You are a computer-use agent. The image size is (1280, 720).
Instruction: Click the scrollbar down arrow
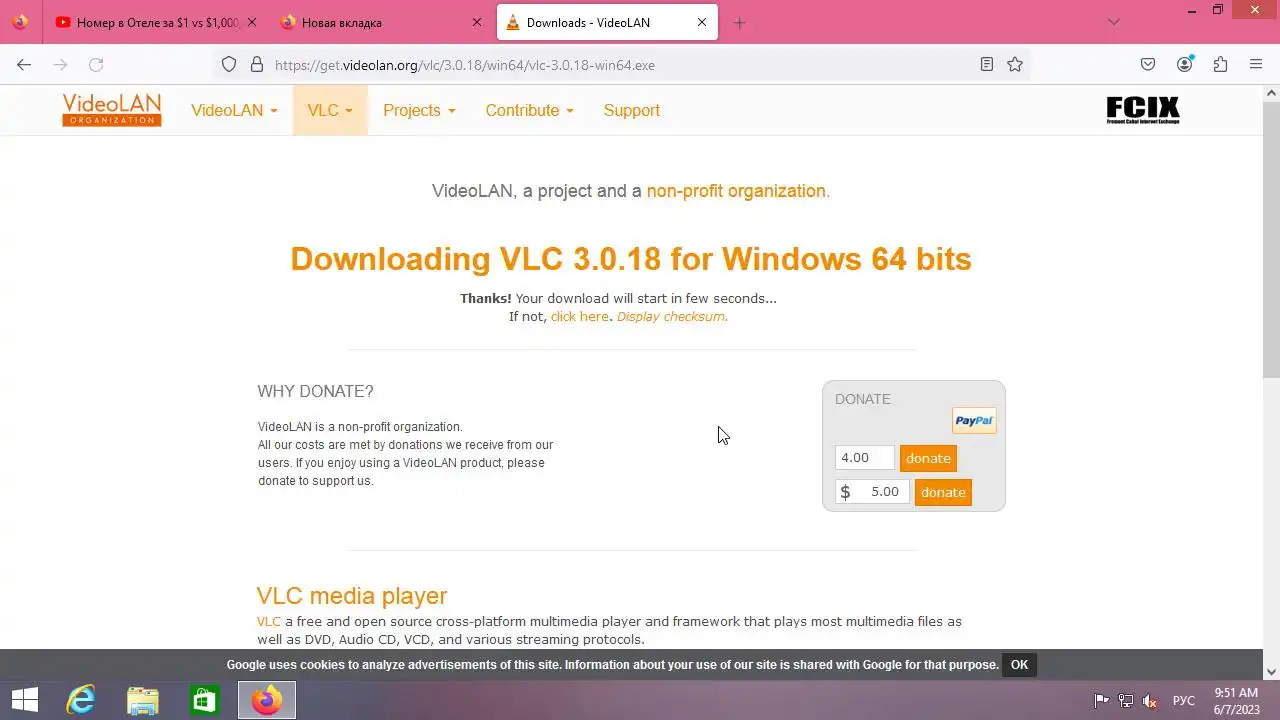tap(1272, 672)
